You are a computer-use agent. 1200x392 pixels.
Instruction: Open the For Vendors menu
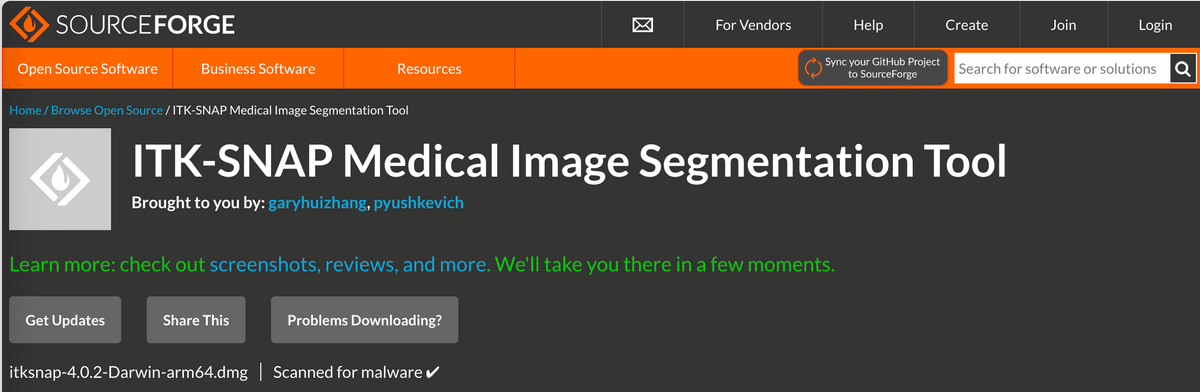pyautogui.click(x=753, y=25)
